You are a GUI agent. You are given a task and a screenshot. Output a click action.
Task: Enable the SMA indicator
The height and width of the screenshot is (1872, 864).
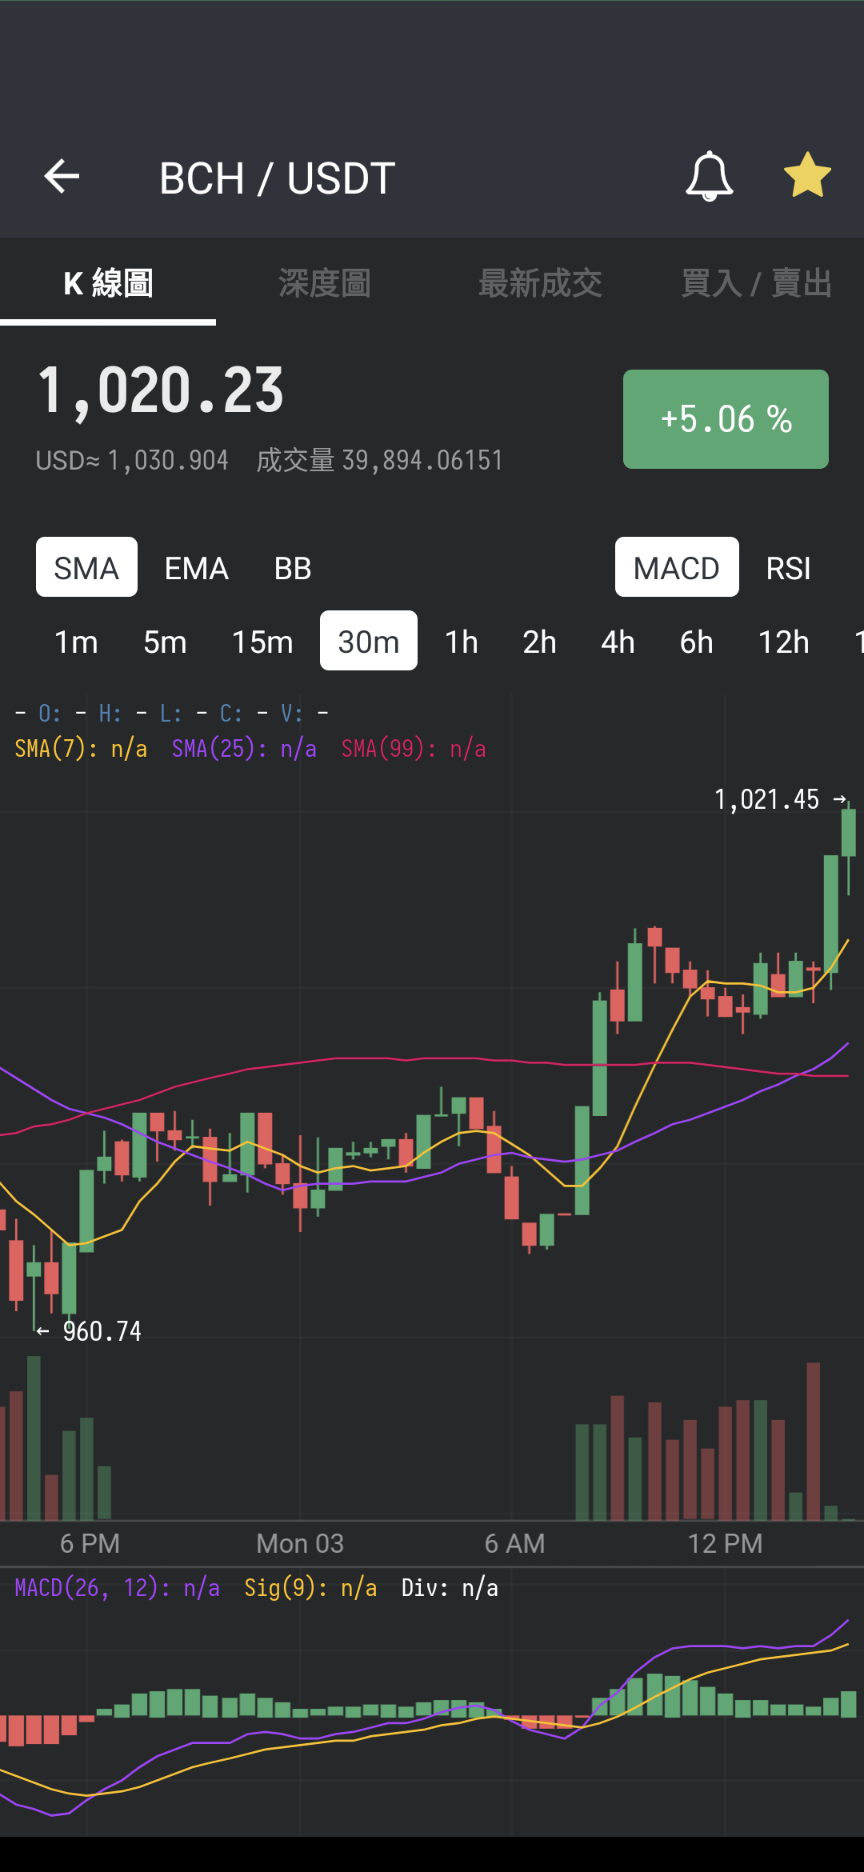(x=87, y=567)
